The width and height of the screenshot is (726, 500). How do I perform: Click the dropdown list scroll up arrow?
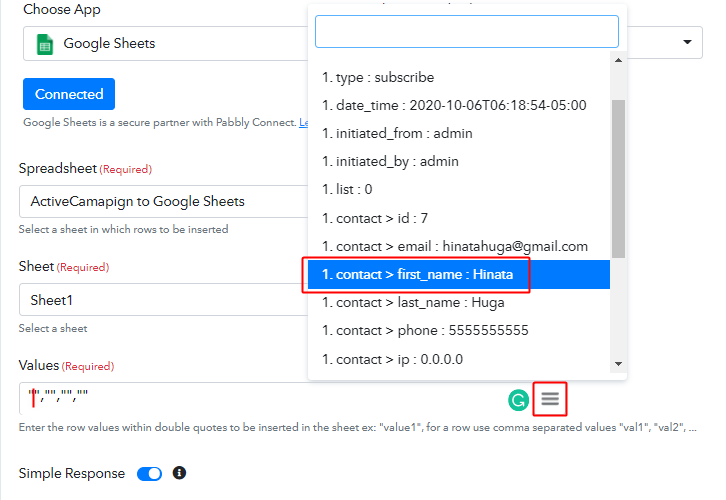pyautogui.click(x=618, y=60)
